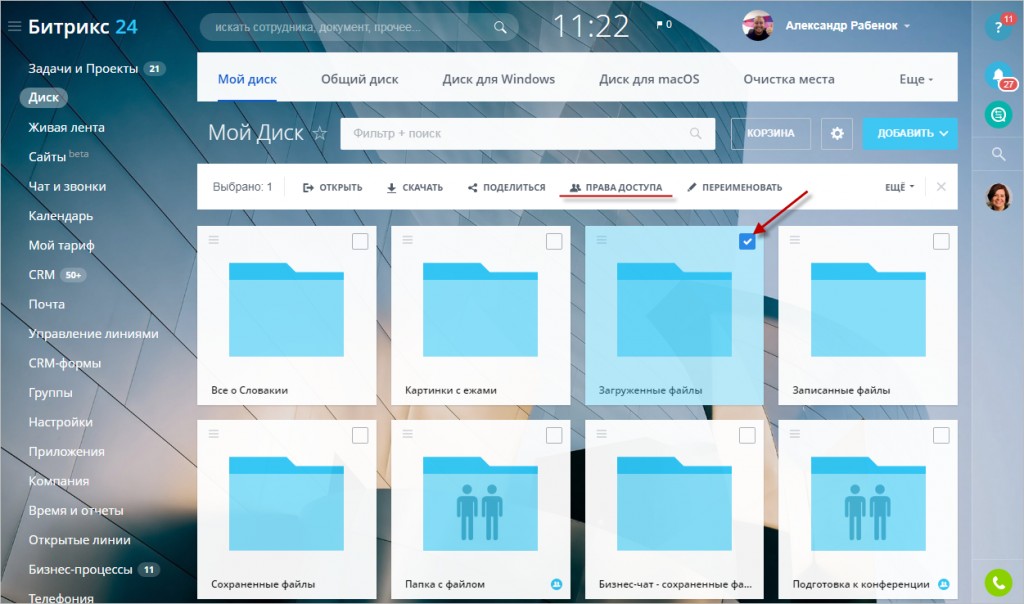Check the Подготовка к конференции folder checkbox

(x=941, y=436)
